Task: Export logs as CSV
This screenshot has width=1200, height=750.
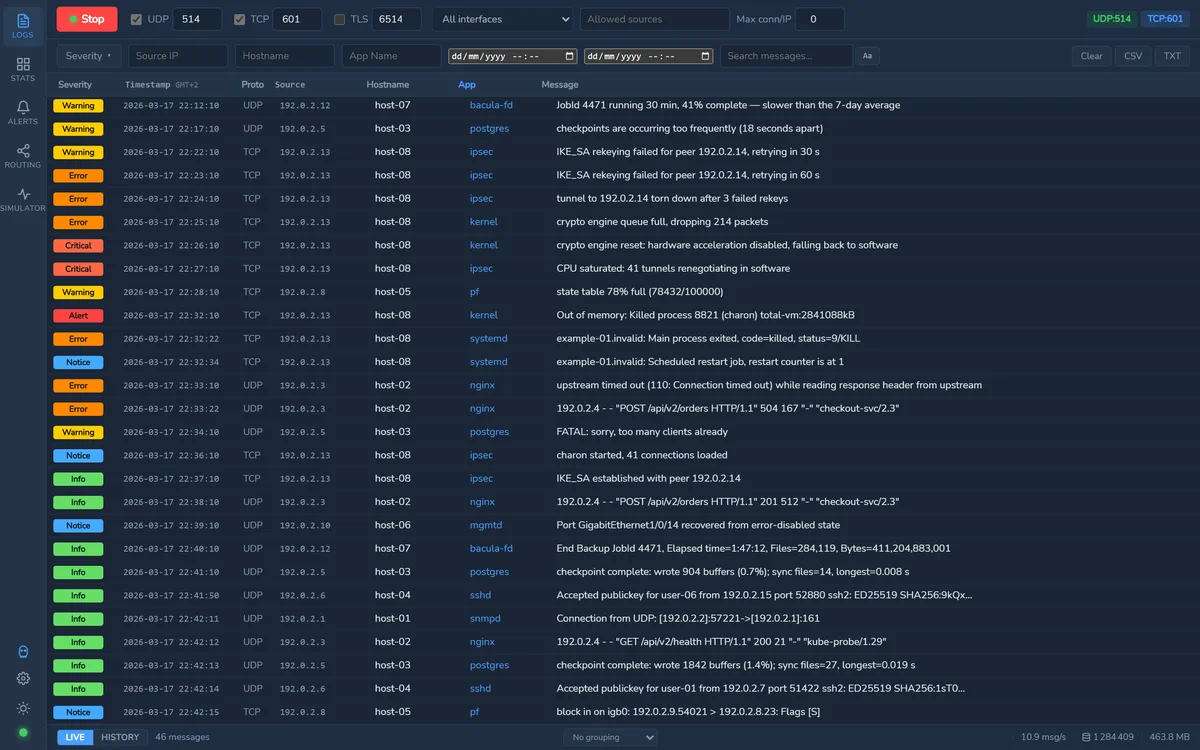Action: (x=1133, y=56)
